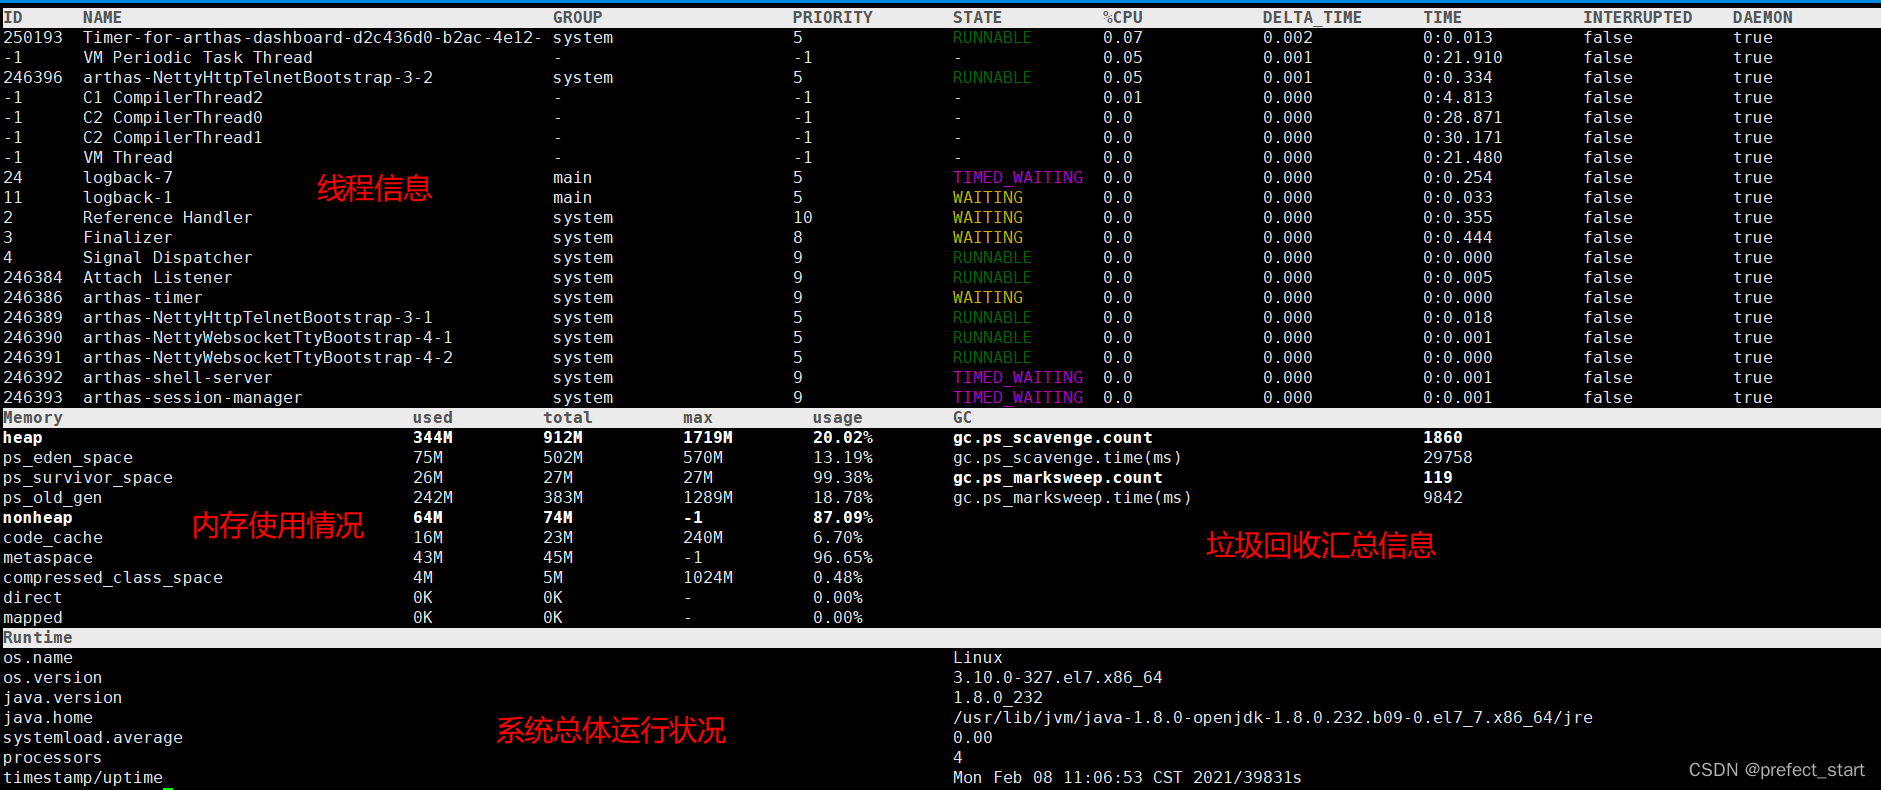Viewport: 1881px width, 790px height.
Task: Select the arthas-shell-server thread
Action: pos(178,378)
